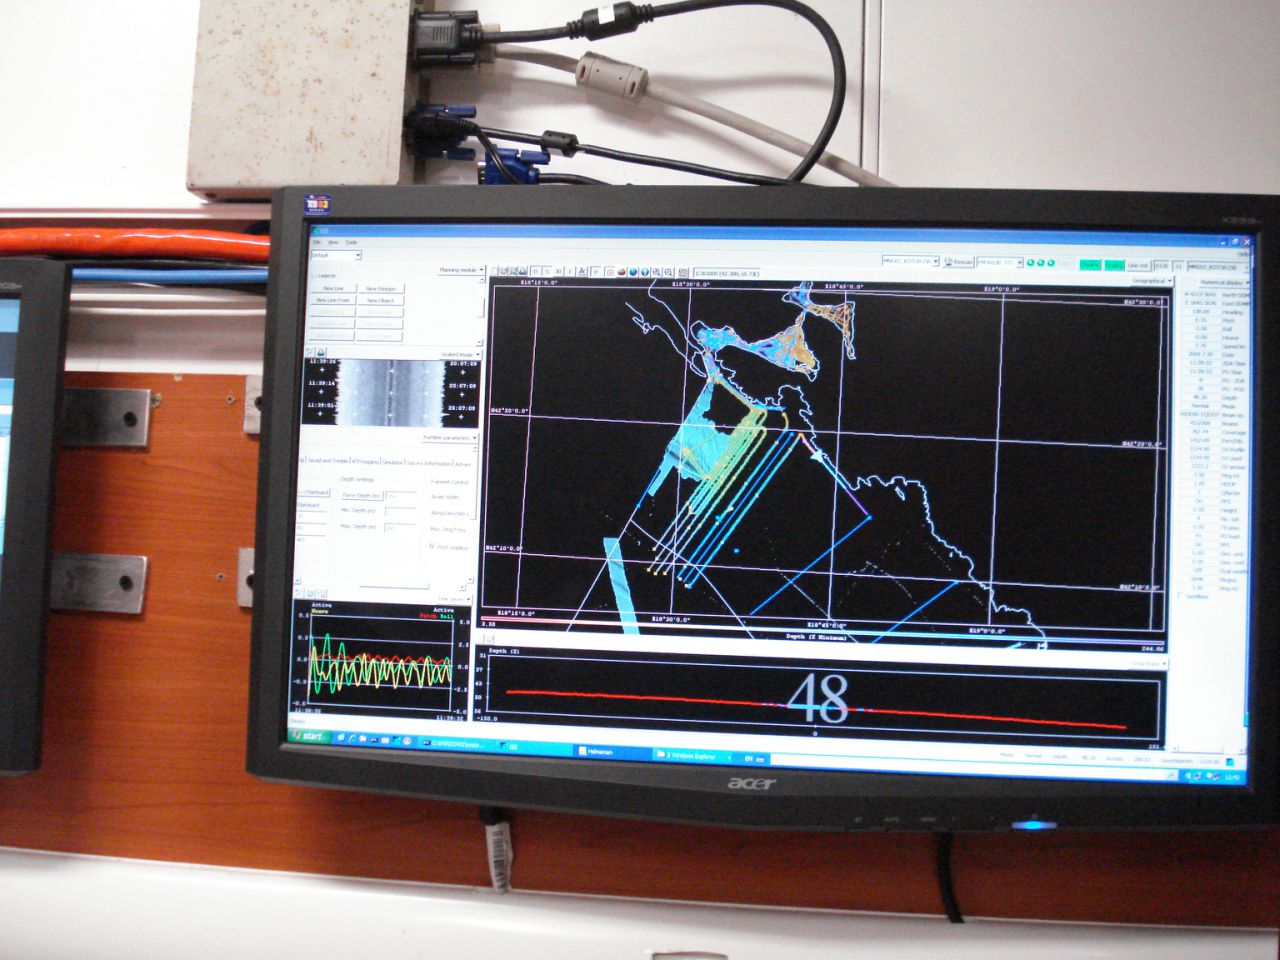Expand the Runtime parameters dropdown
1280x960 pixels.
click(x=448, y=438)
